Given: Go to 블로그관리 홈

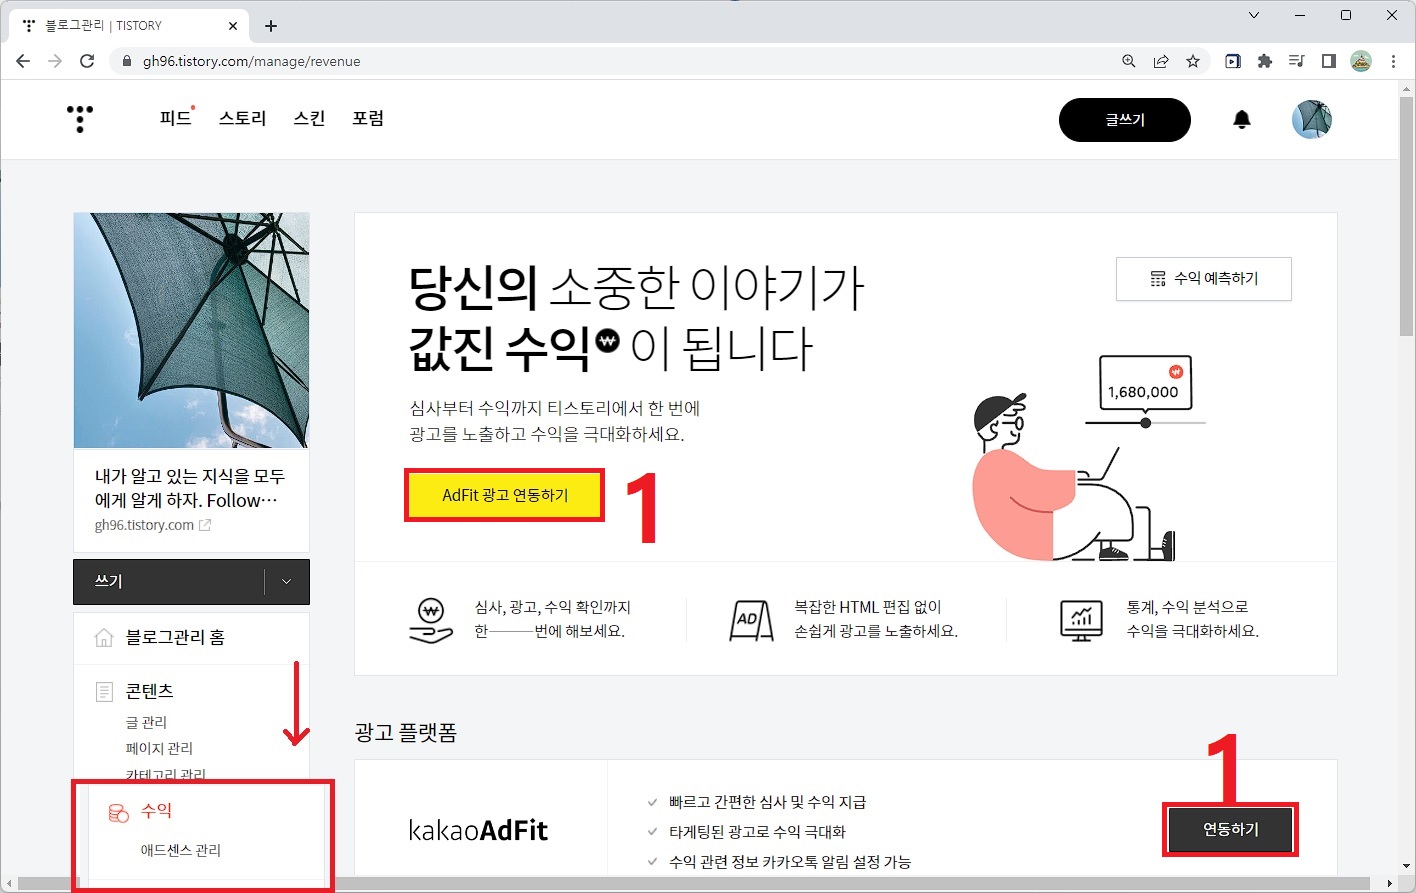Looking at the screenshot, I should click(x=175, y=638).
